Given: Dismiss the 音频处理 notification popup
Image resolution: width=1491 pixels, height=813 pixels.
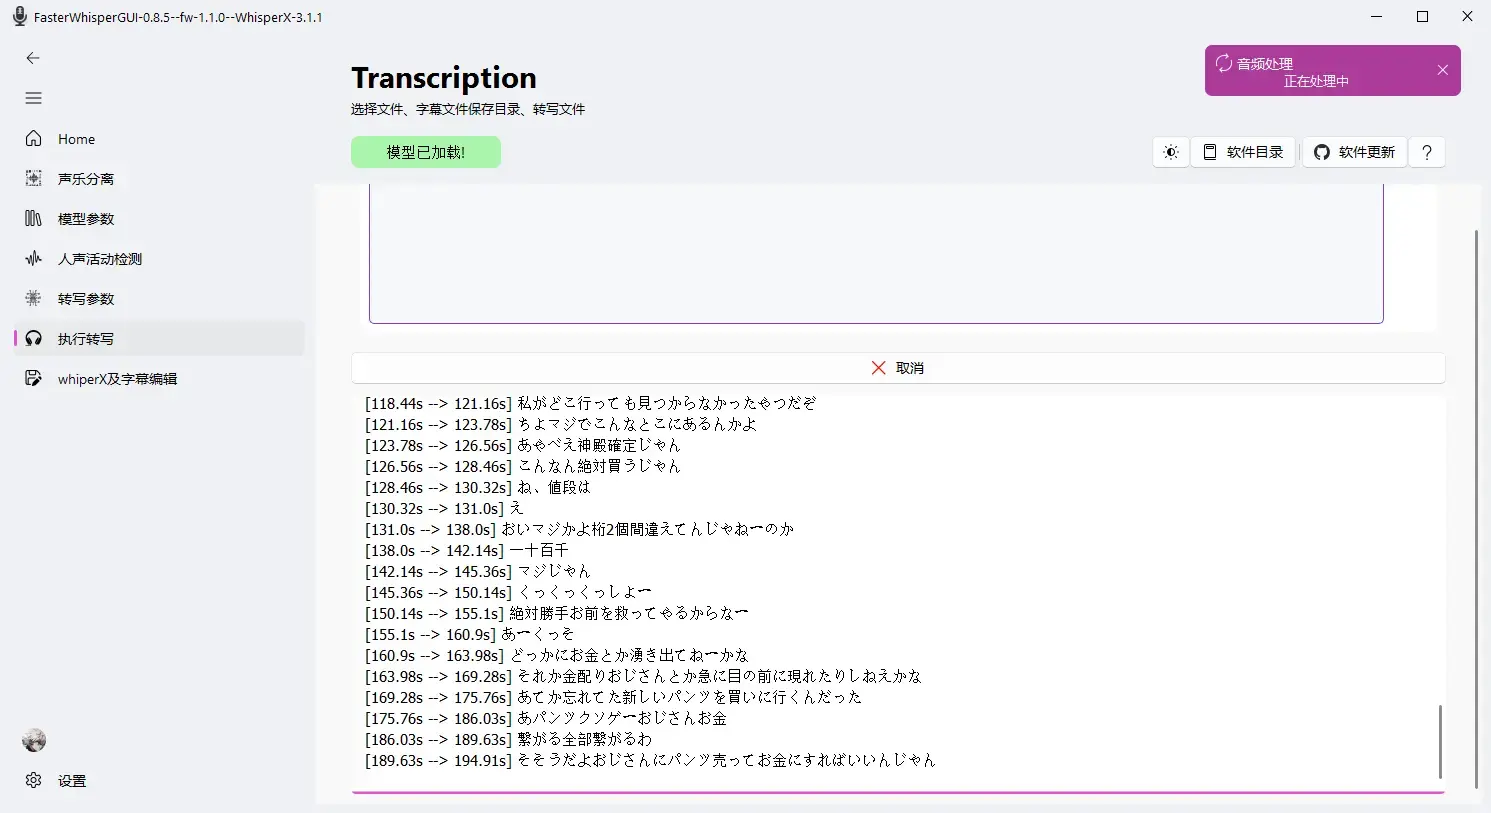Looking at the screenshot, I should tap(1442, 70).
